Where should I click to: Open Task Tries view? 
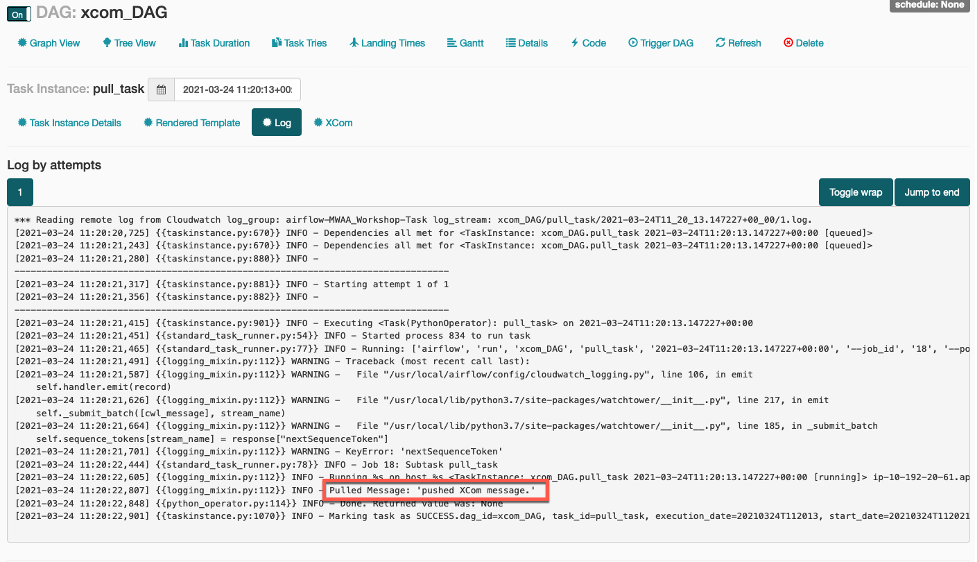point(299,43)
